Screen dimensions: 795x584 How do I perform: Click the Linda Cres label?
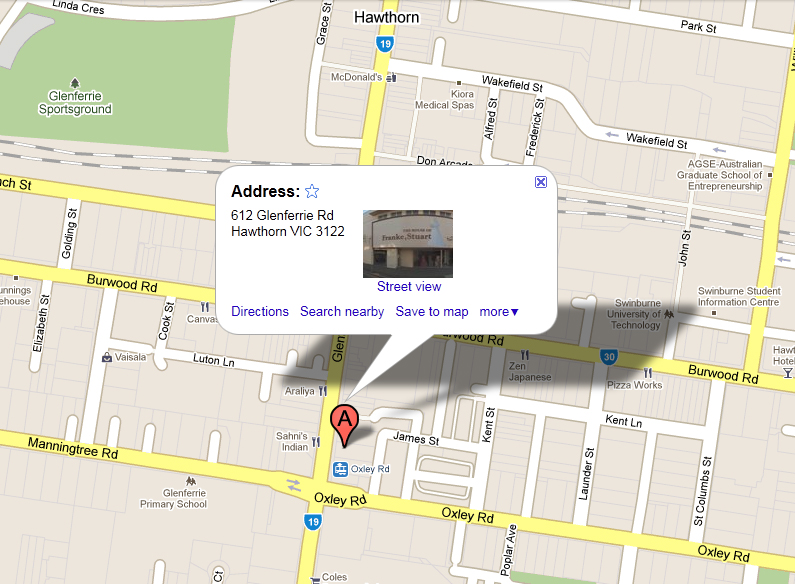point(78,7)
